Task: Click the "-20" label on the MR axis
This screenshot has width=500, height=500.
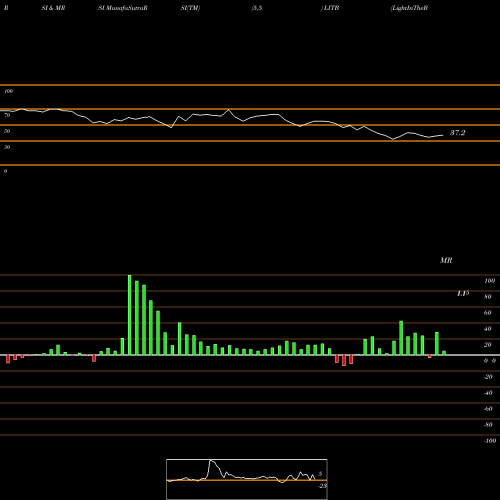Action: click(x=488, y=377)
